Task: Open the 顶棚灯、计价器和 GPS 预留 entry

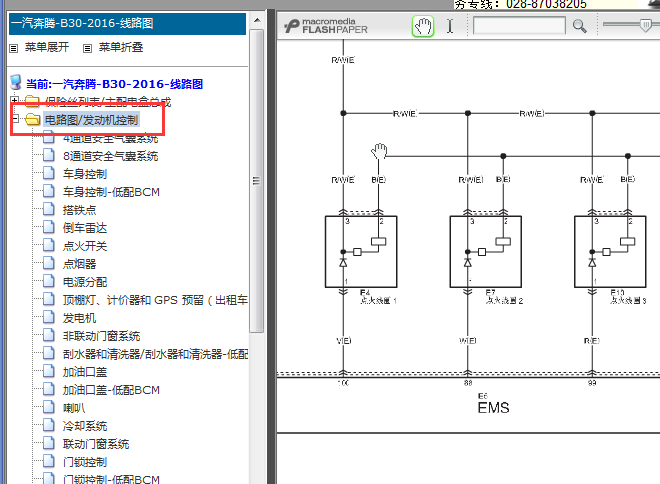Action: point(155,300)
